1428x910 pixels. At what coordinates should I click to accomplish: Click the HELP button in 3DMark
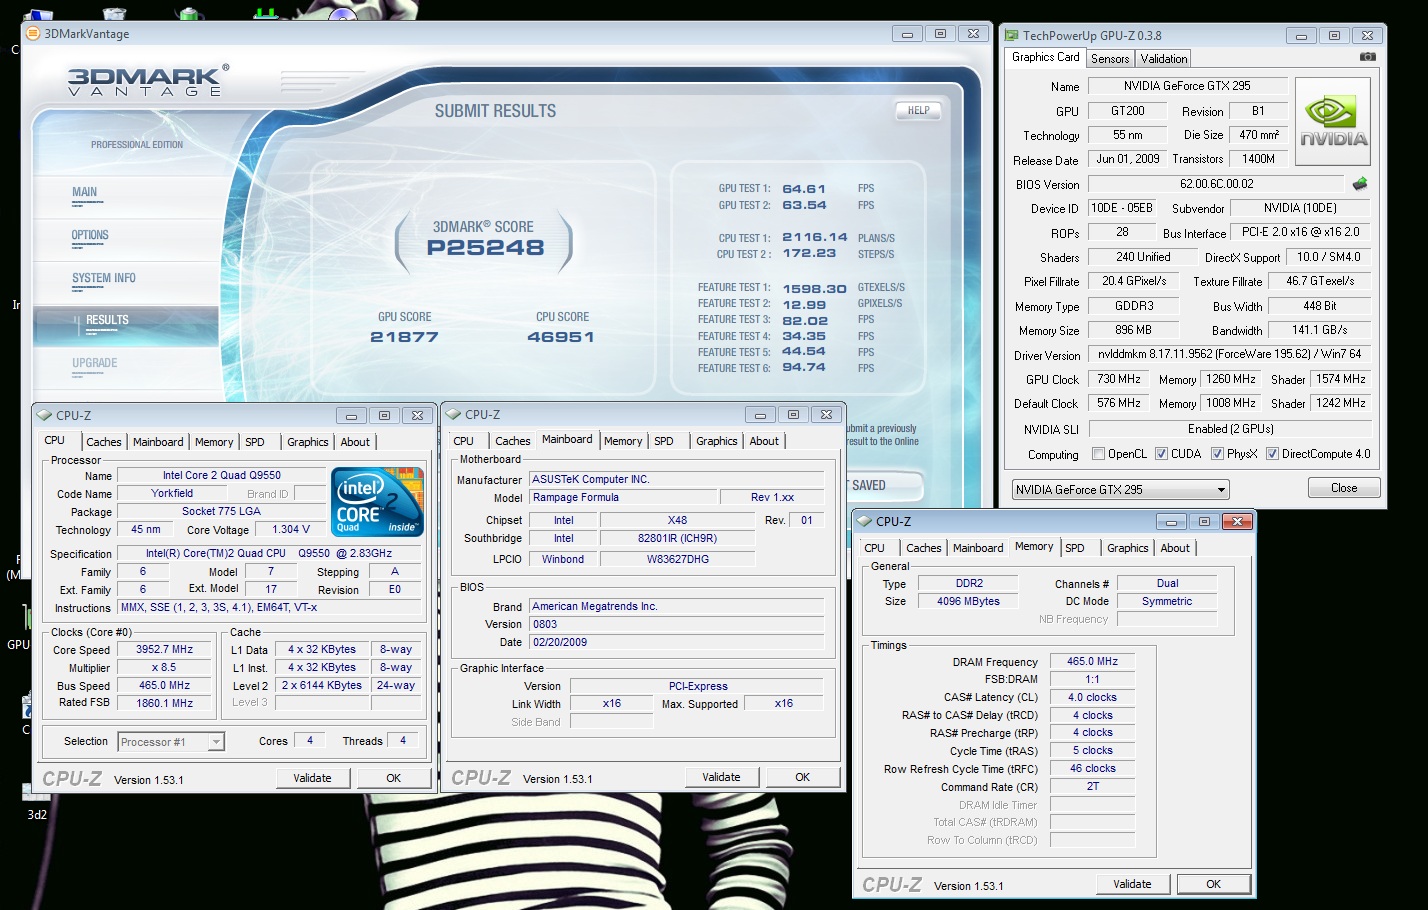tap(918, 111)
